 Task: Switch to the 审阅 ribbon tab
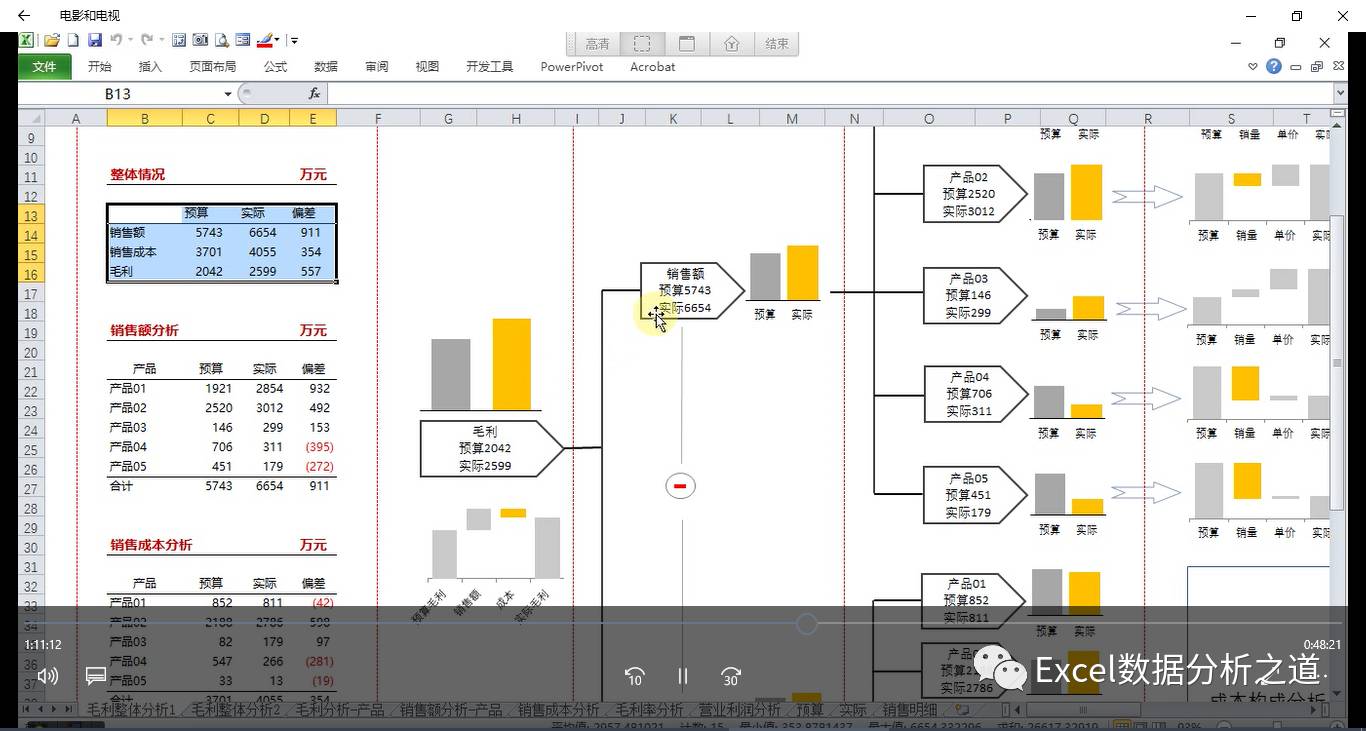pyautogui.click(x=377, y=66)
